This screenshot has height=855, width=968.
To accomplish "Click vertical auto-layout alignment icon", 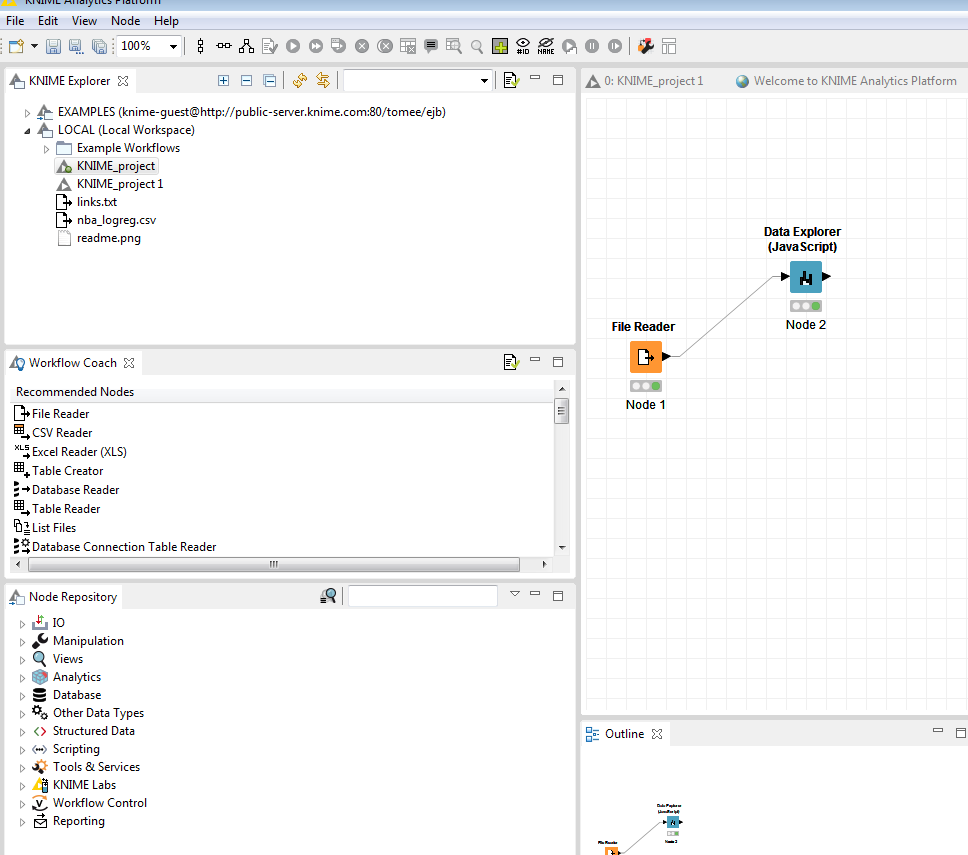I will pos(201,46).
